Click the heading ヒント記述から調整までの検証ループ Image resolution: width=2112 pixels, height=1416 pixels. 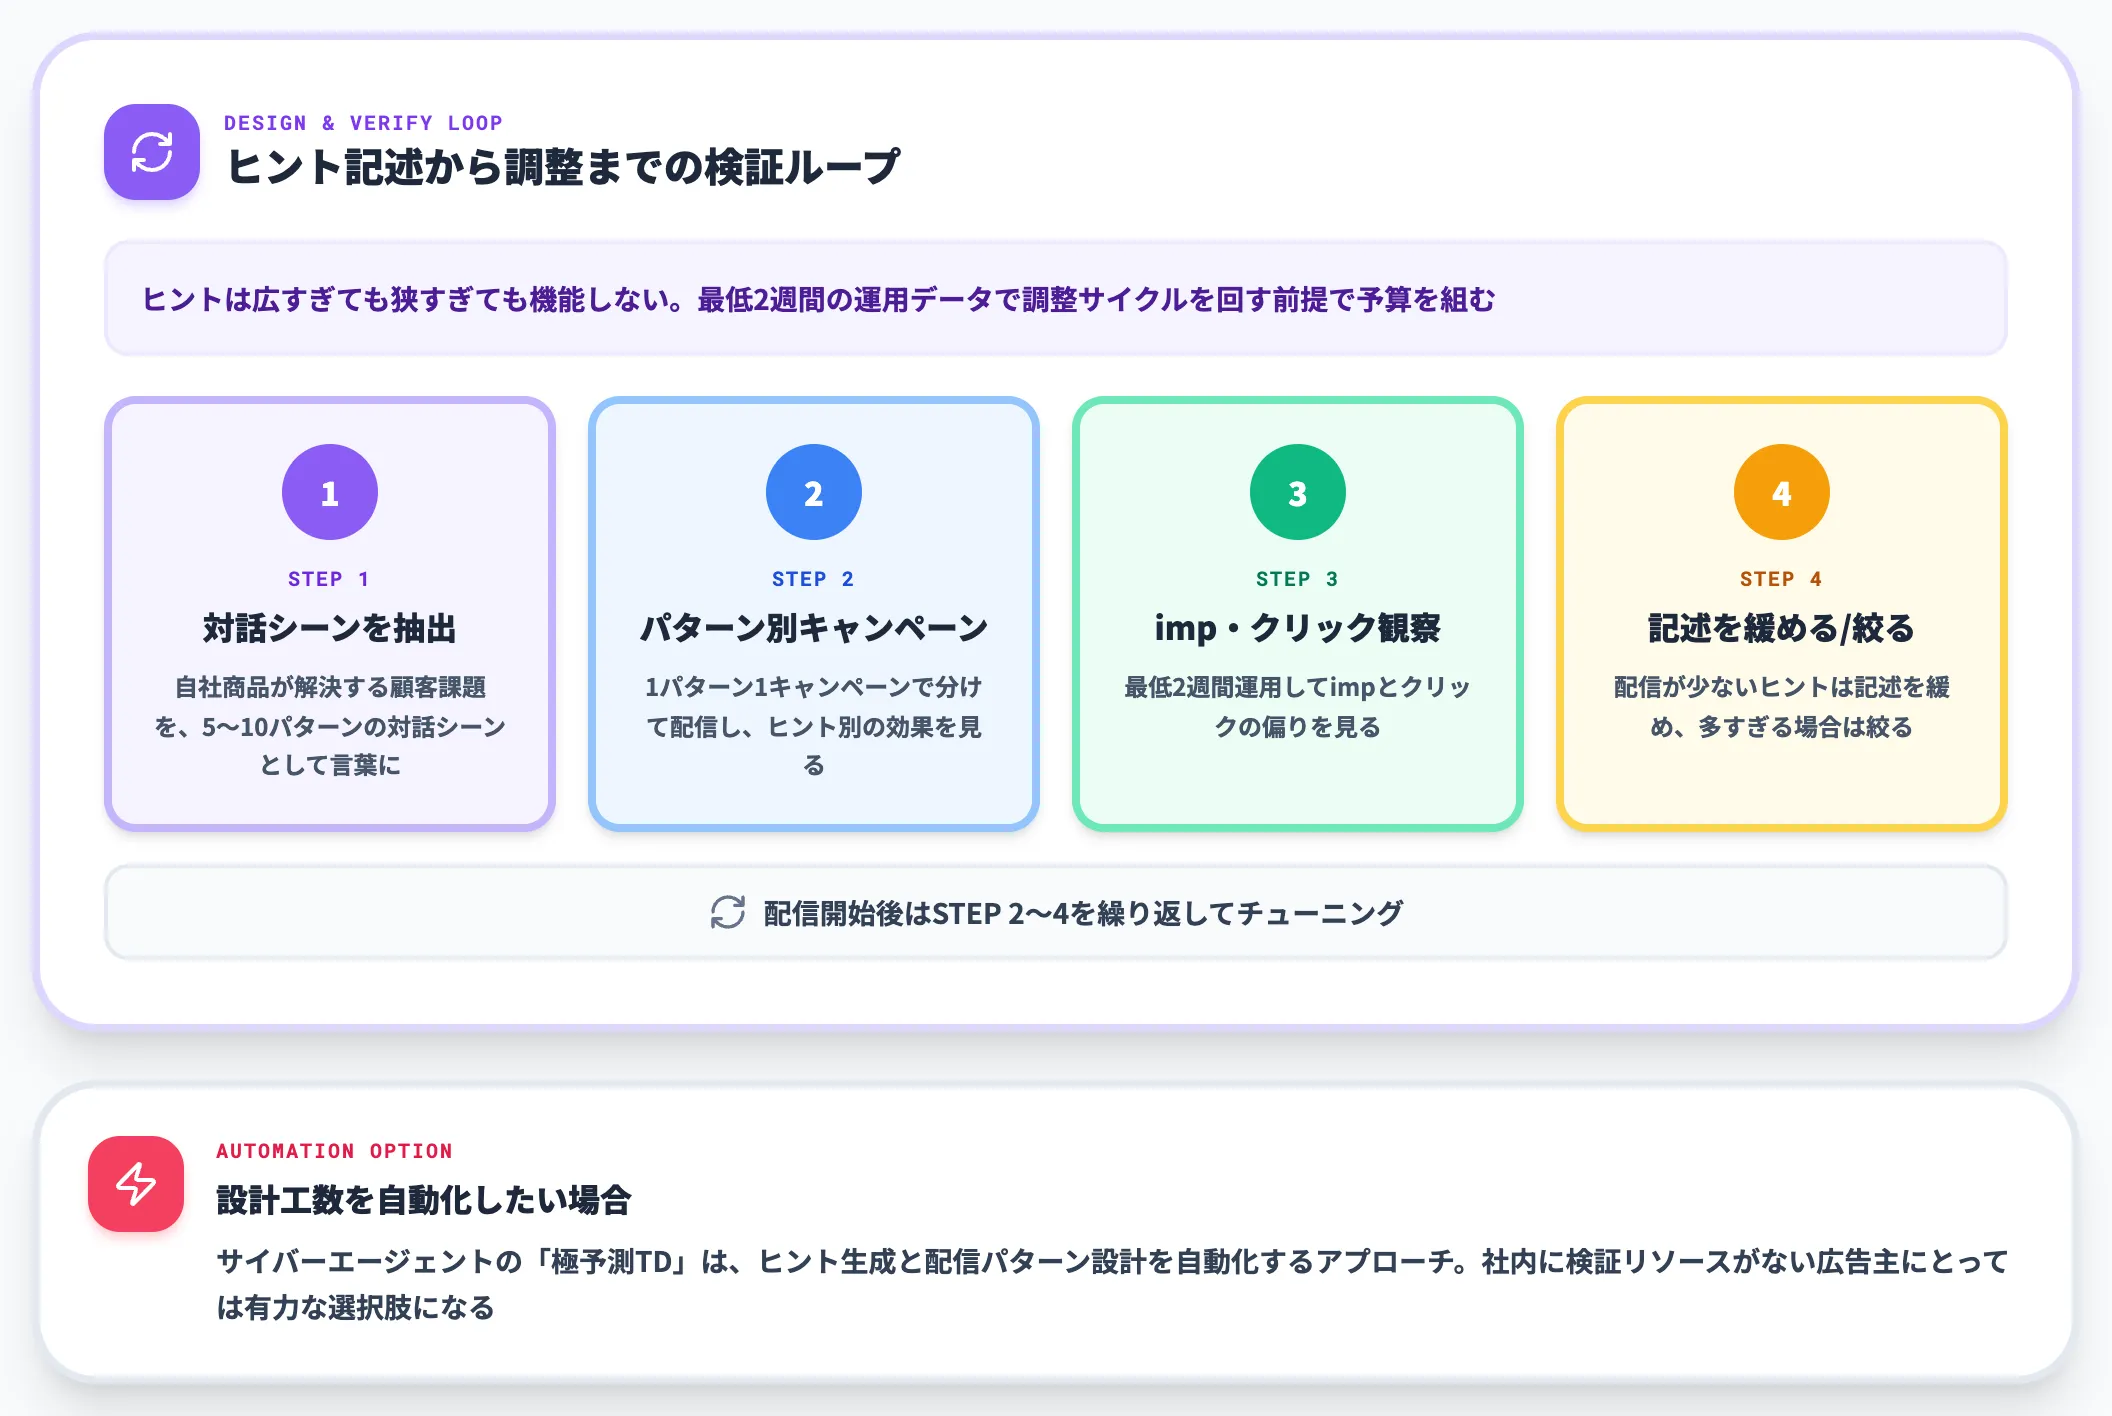point(563,167)
